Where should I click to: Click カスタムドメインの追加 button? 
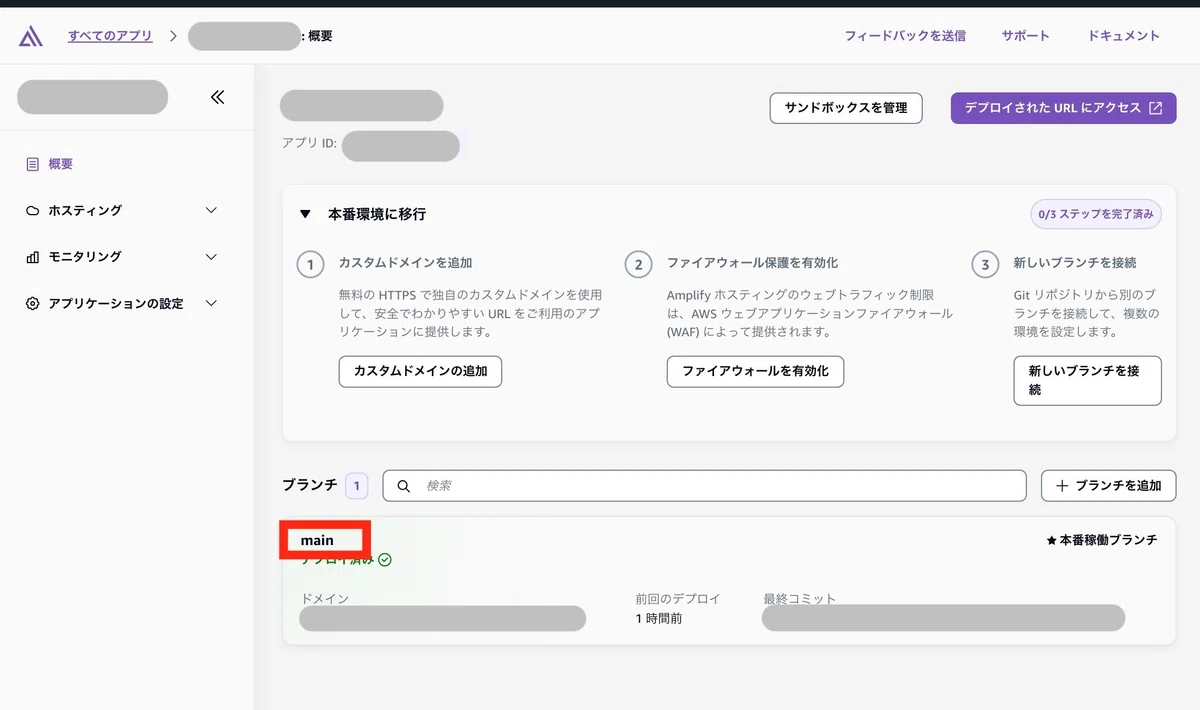[x=420, y=371]
